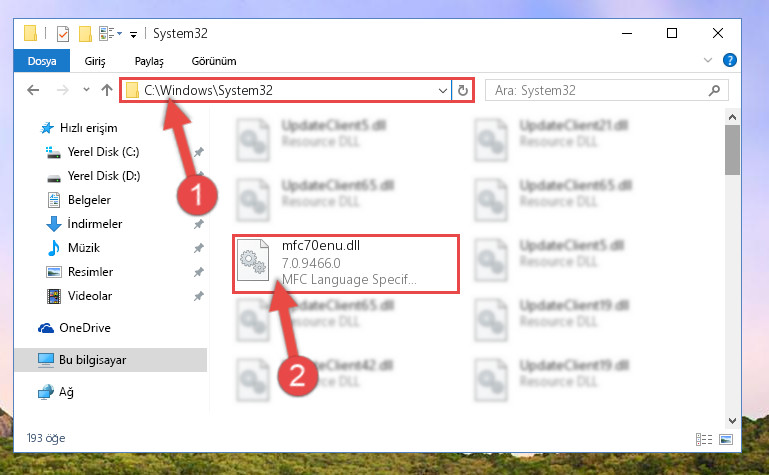
Task: Switch to large thumbnails view icon
Action: coord(726,439)
